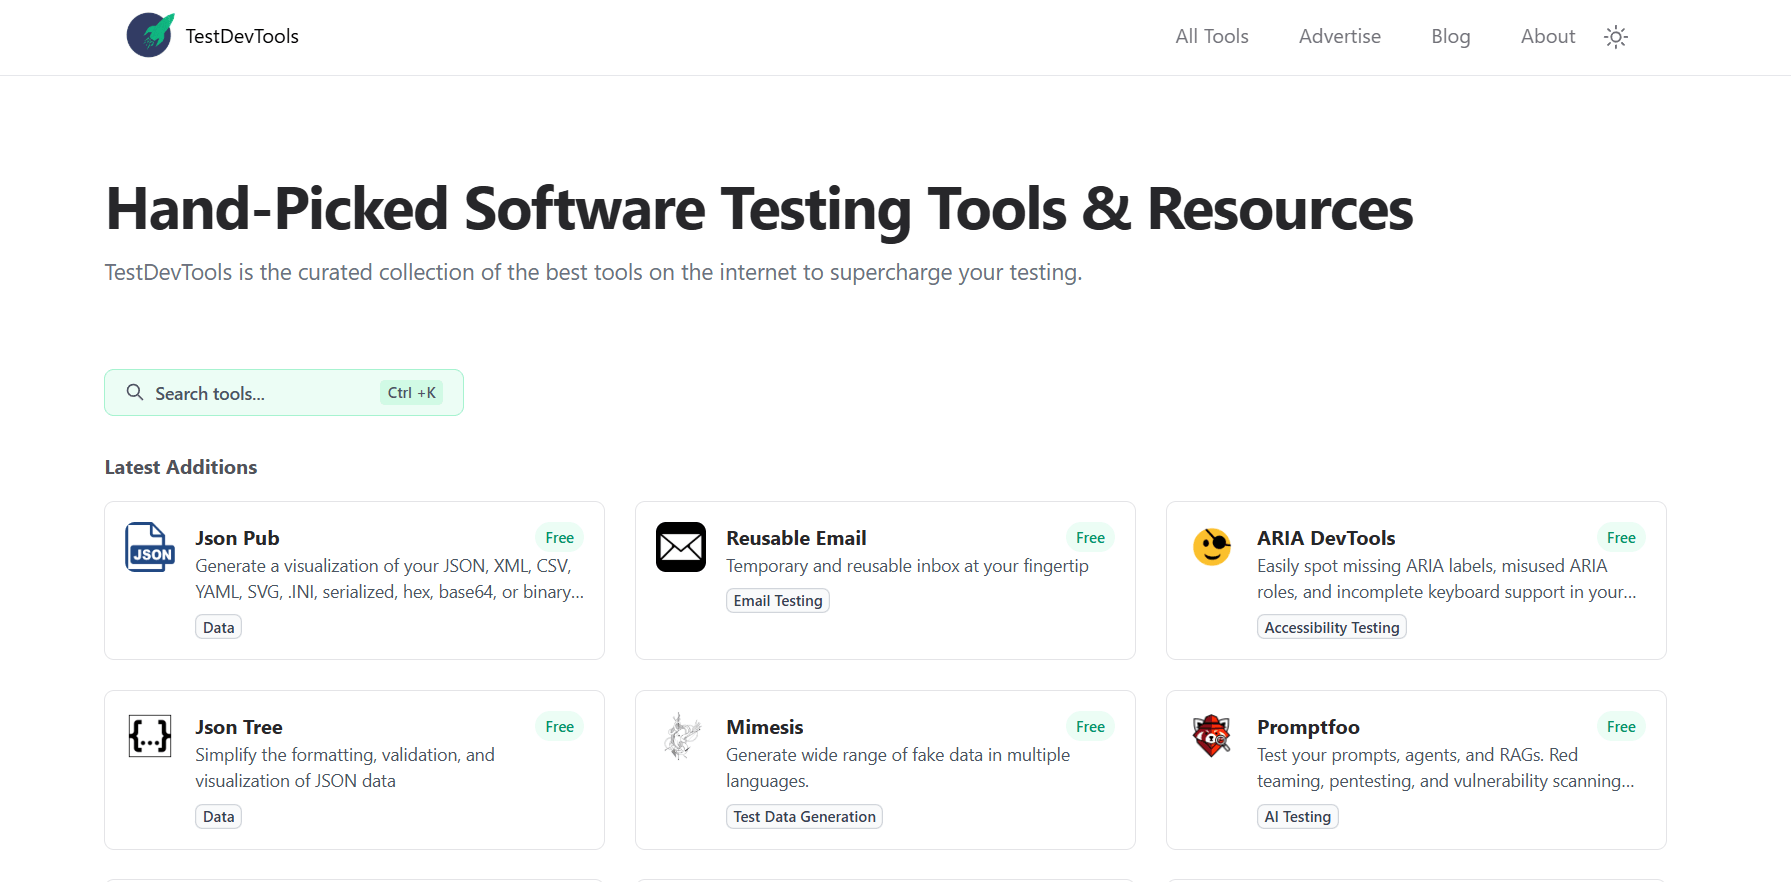Open the All Tools menu item

tap(1212, 36)
